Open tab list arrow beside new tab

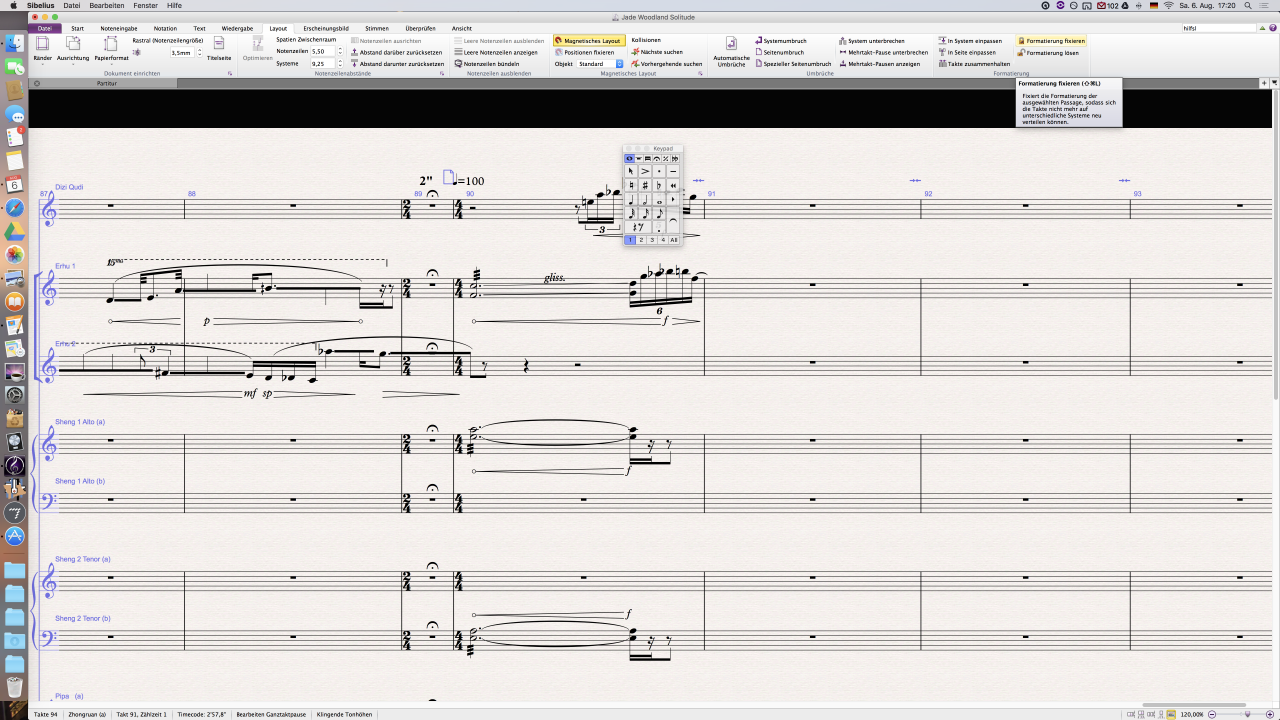[x=1274, y=83]
